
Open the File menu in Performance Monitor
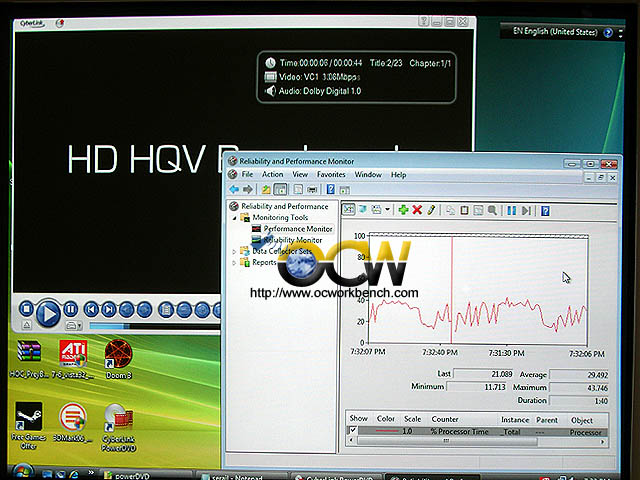(247, 174)
